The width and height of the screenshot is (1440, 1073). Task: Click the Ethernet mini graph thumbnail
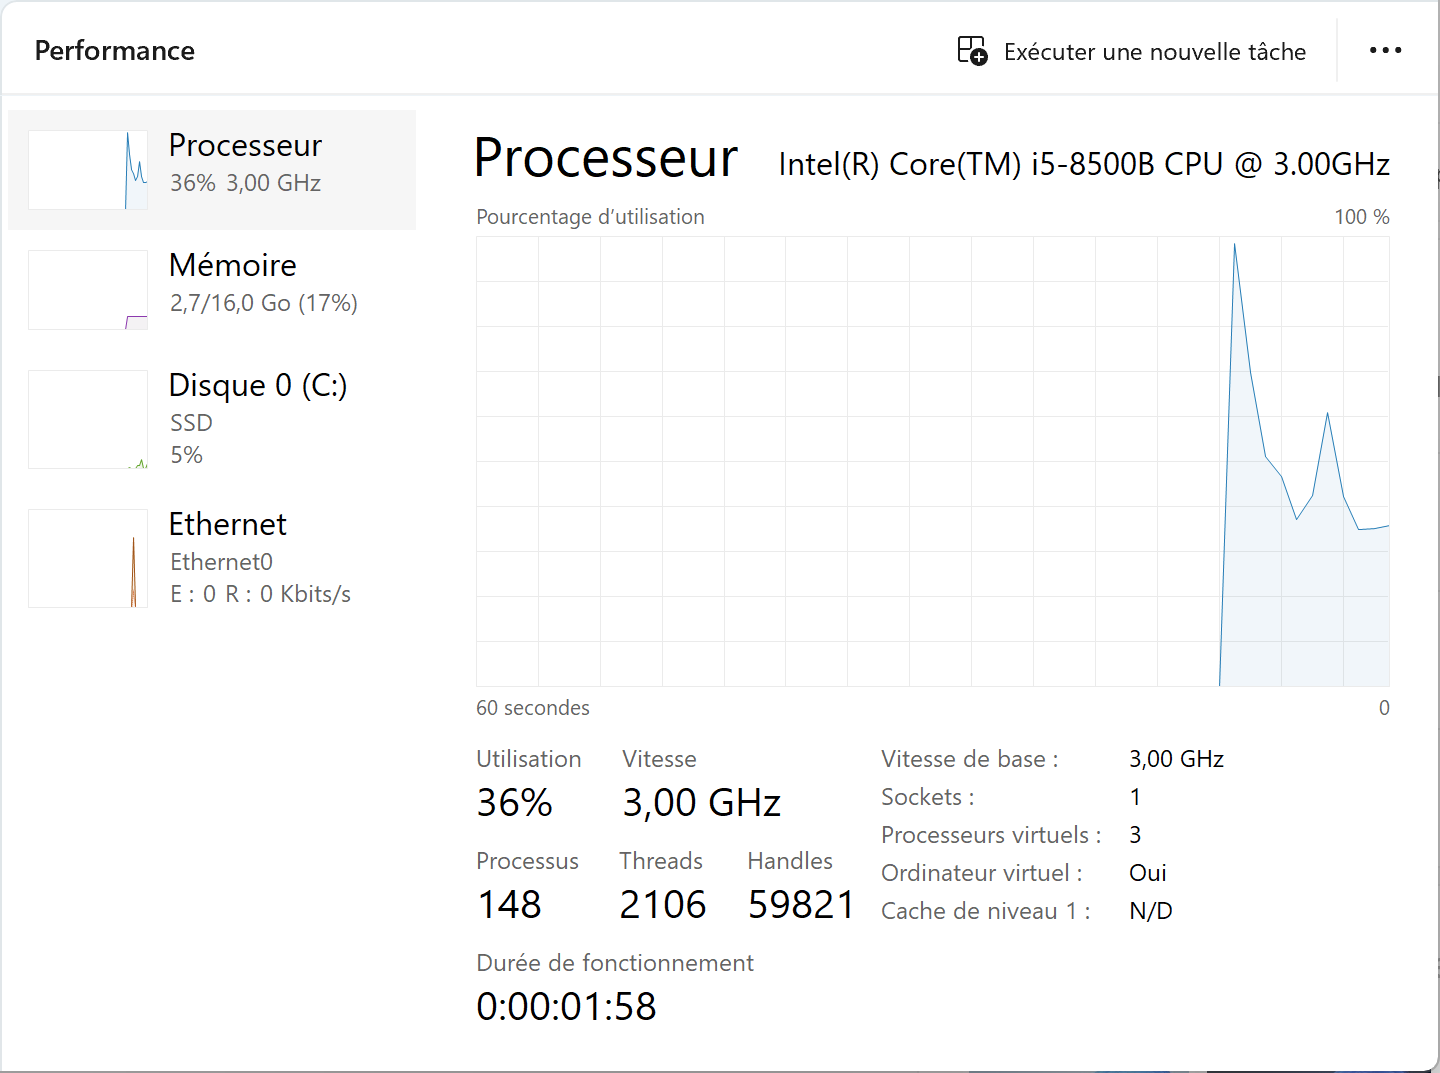click(88, 558)
